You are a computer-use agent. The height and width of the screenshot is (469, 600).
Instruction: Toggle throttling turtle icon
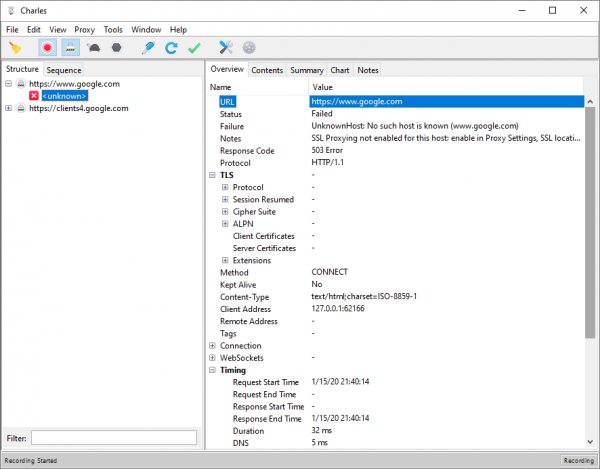(94, 48)
